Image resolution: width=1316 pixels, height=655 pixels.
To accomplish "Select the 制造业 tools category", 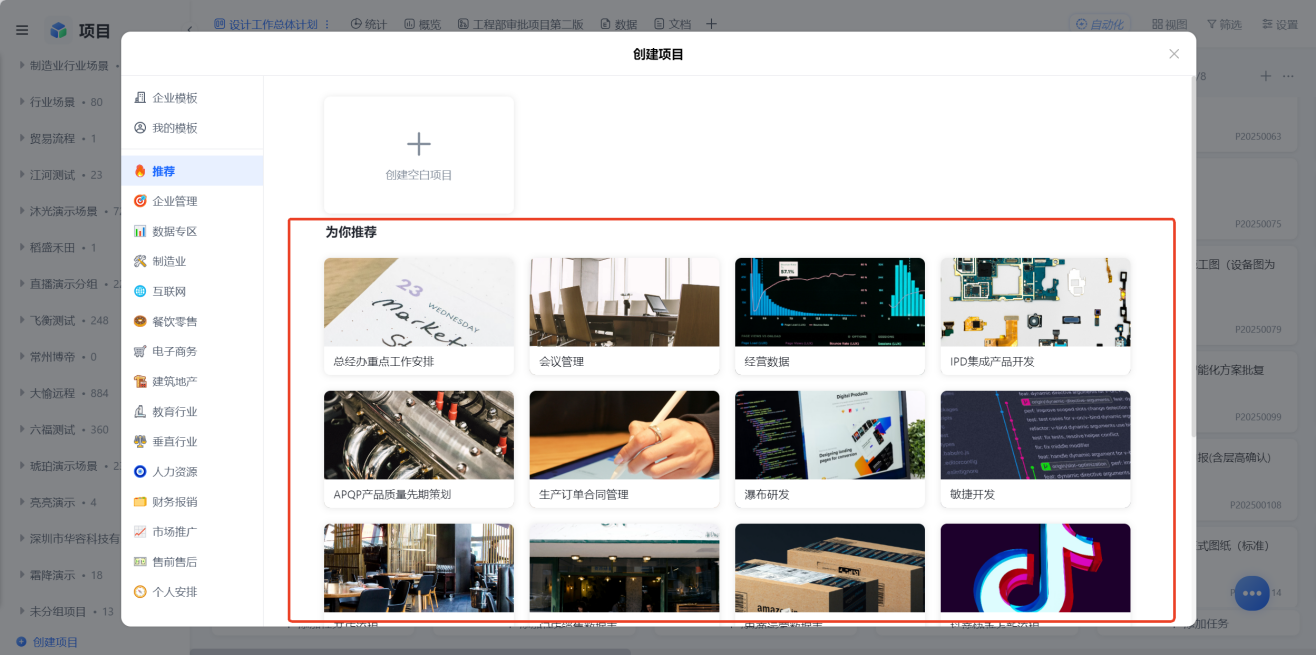I will point(192,261).
